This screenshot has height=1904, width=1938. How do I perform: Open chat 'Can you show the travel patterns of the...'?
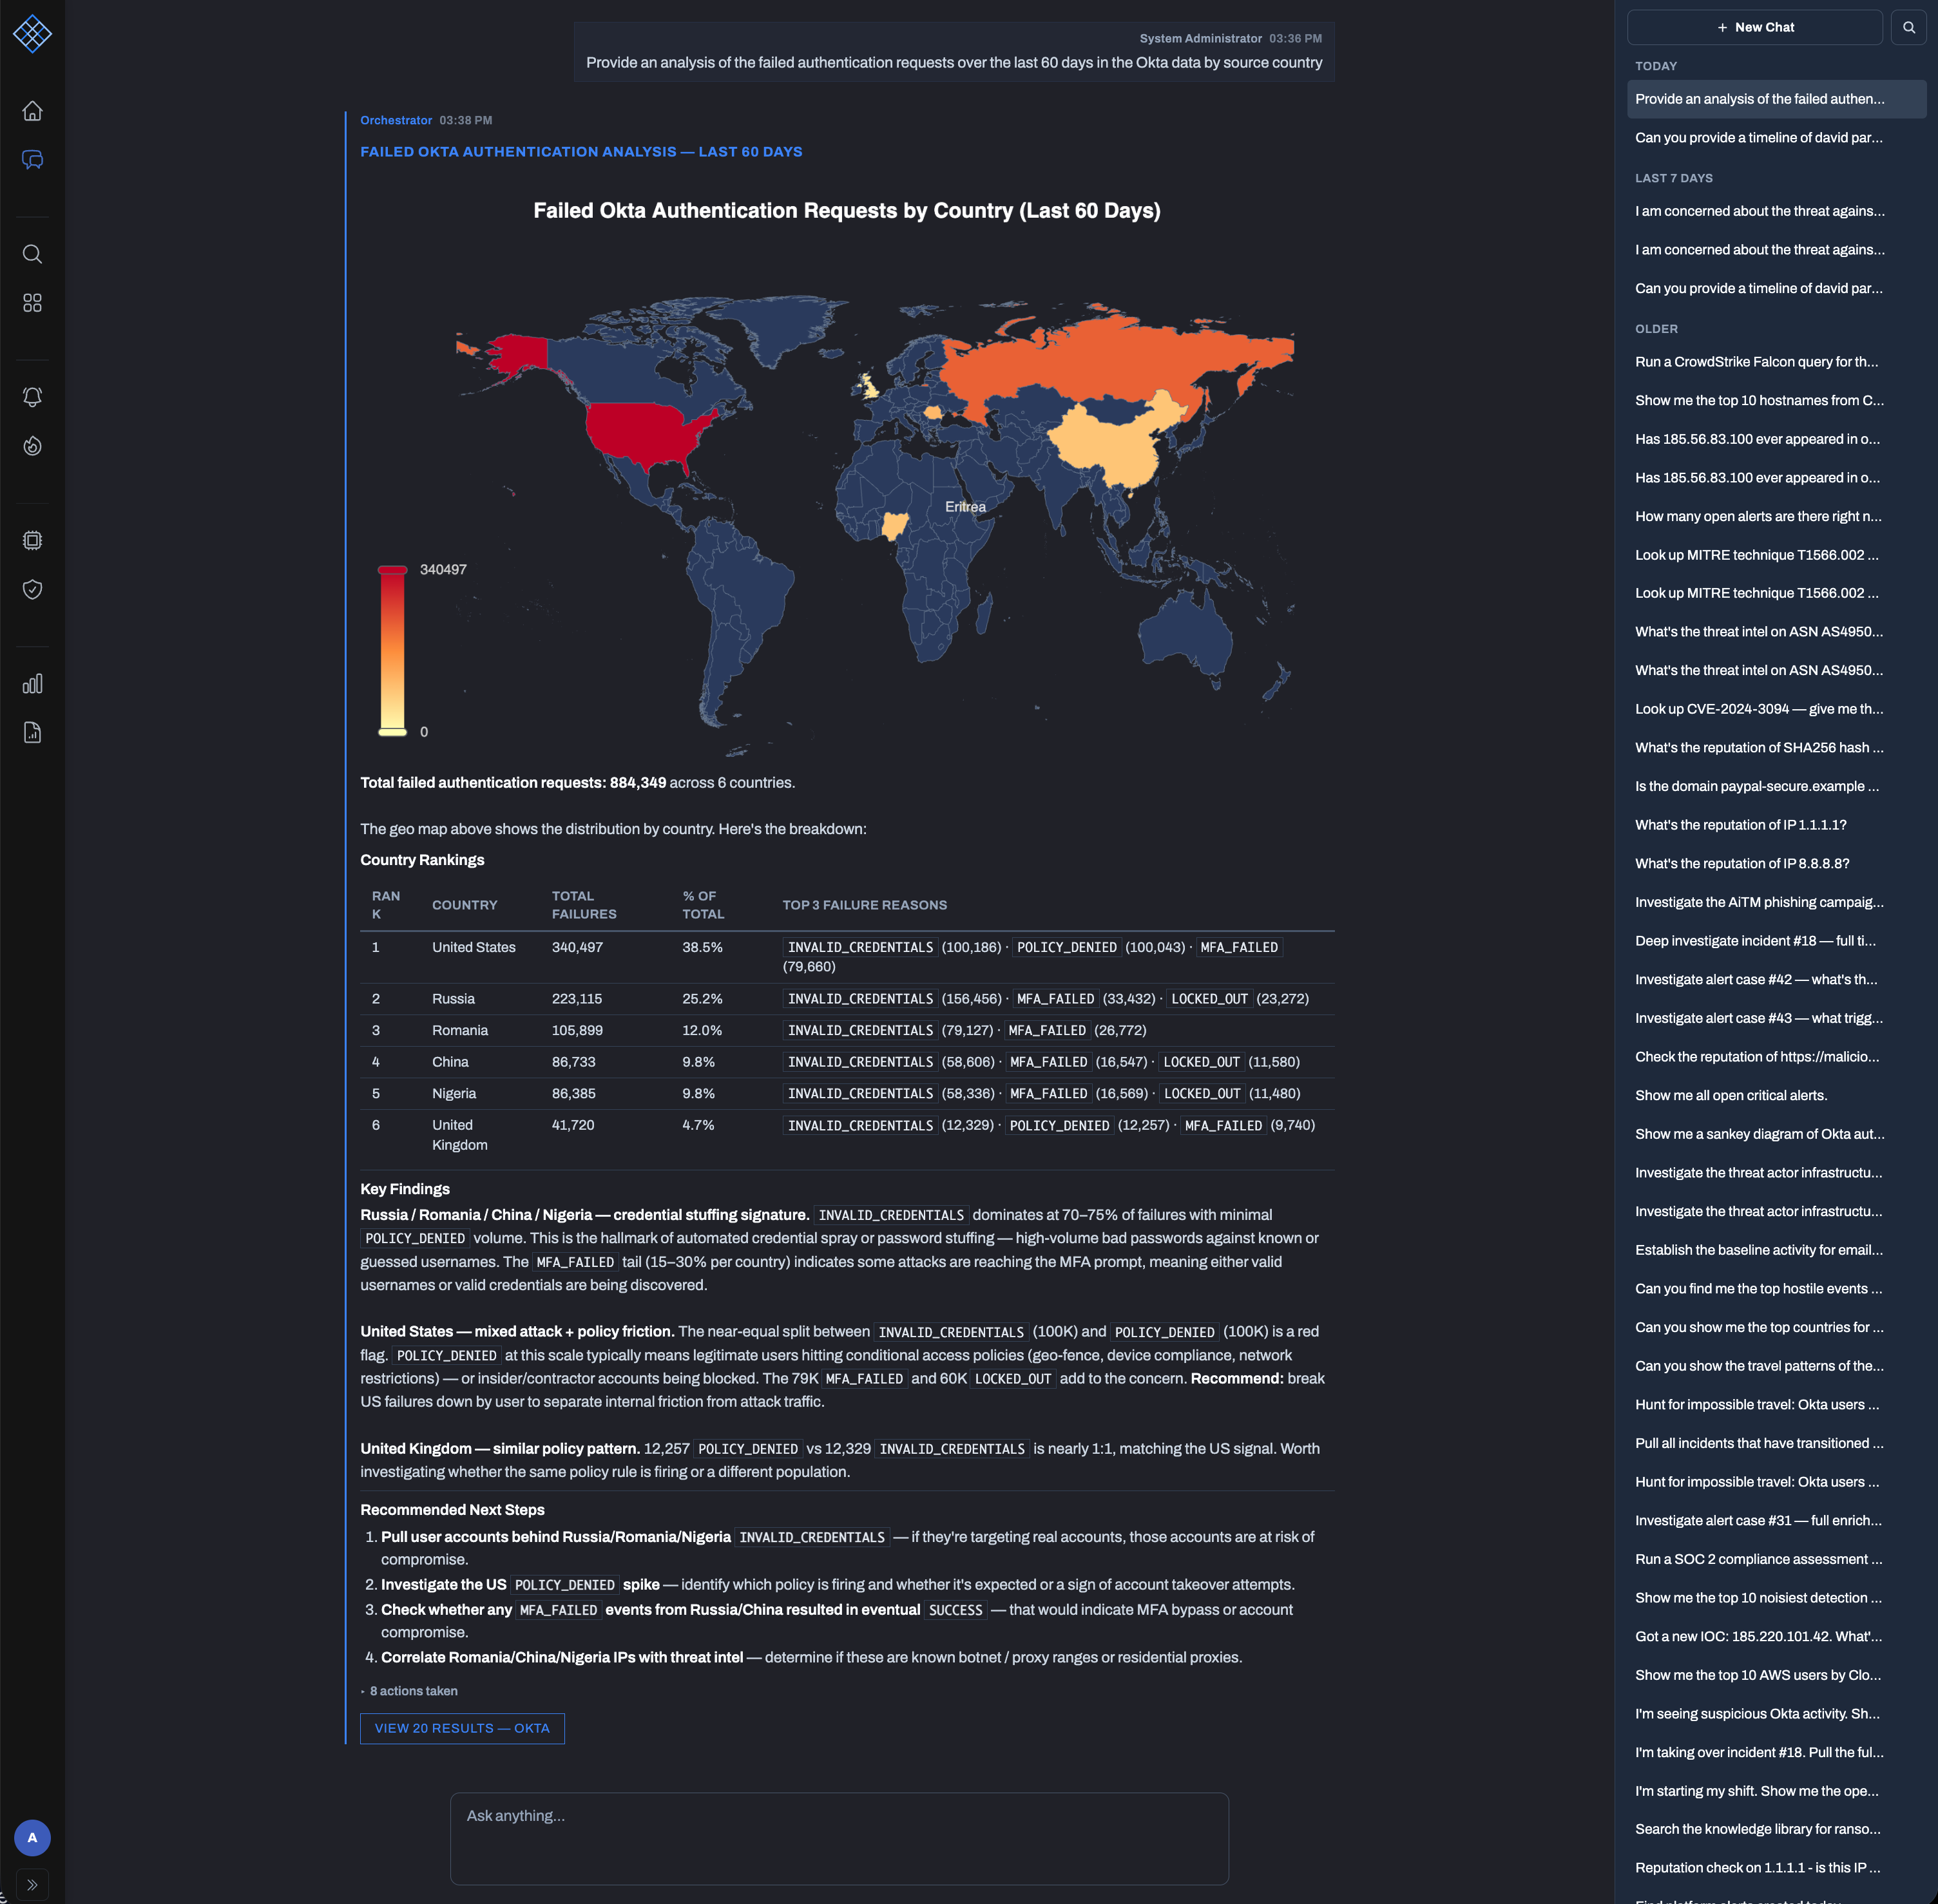(1776, 1367)
